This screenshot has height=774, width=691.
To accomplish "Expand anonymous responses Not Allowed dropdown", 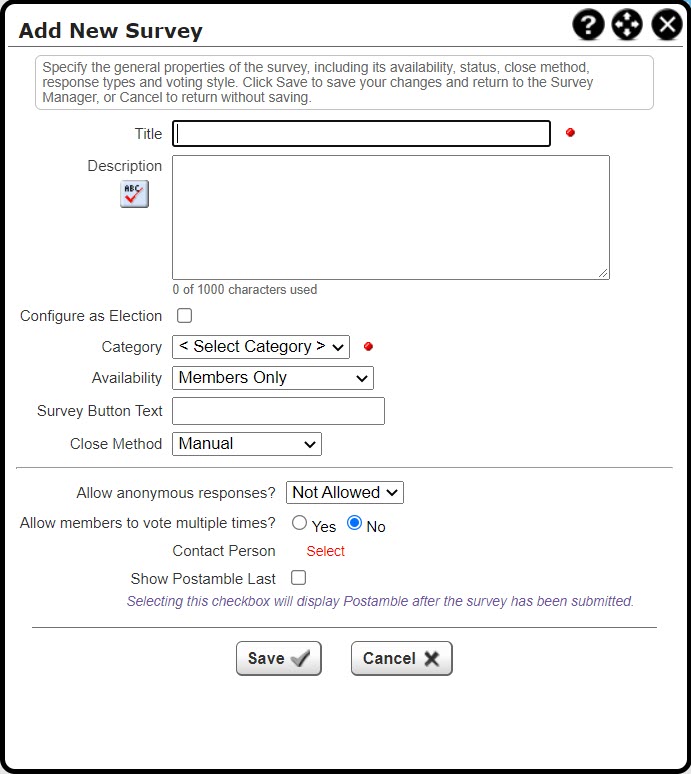I will click(345, 493).
